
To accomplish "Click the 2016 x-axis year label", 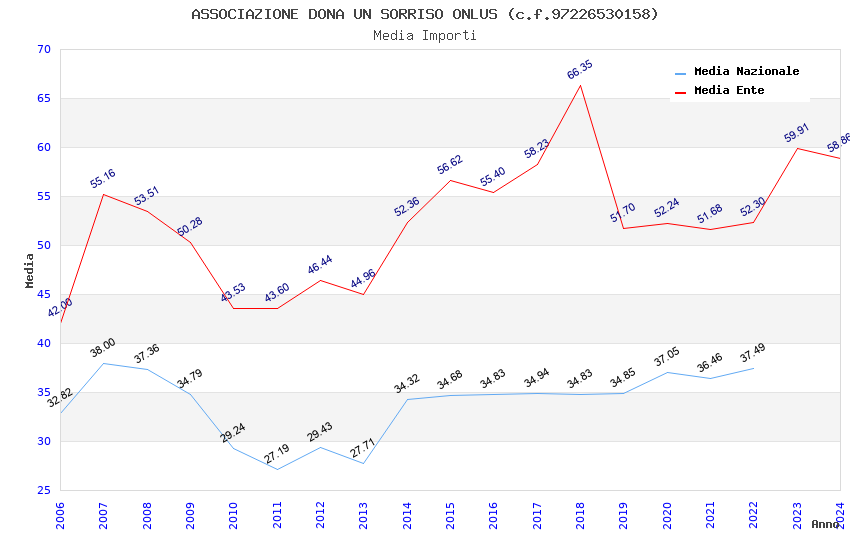I will coord(493,515).
